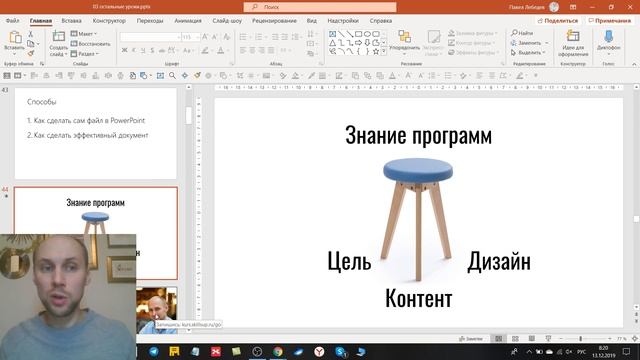
Task: Switch to the Слайд-шоу tab
Action: click(227, 20)
